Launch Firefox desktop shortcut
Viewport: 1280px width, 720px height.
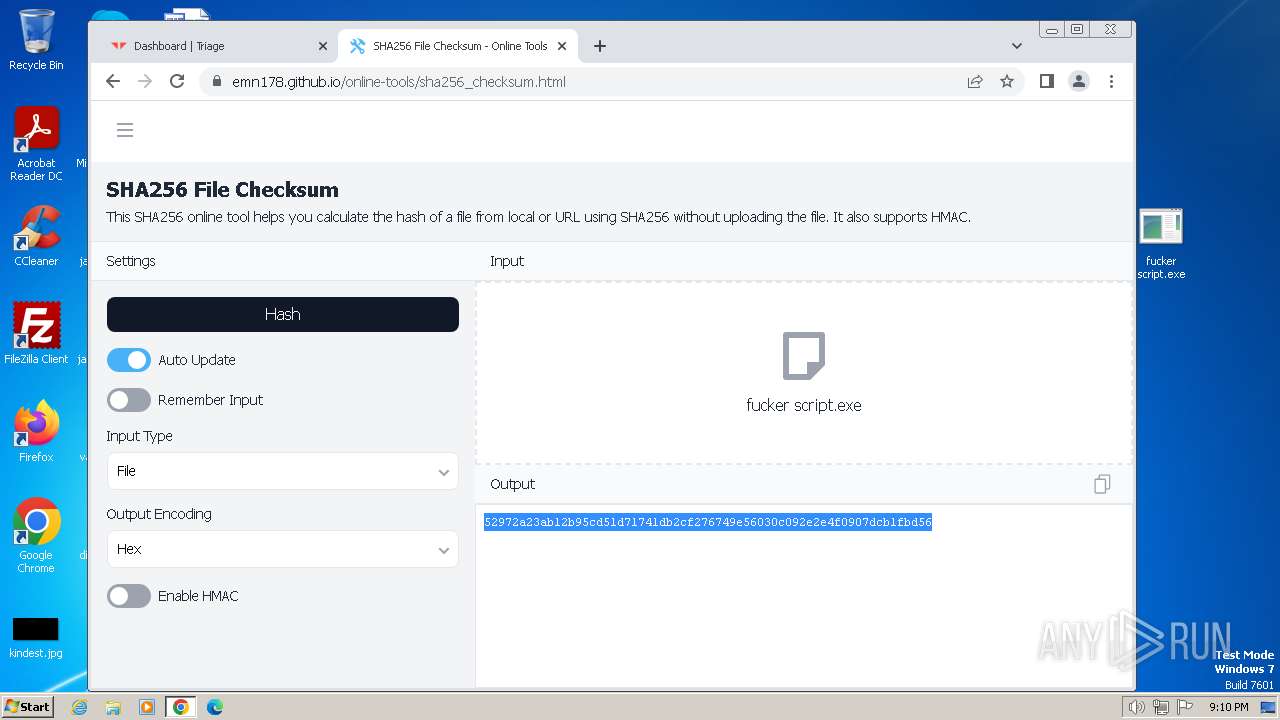click(36, 432)
